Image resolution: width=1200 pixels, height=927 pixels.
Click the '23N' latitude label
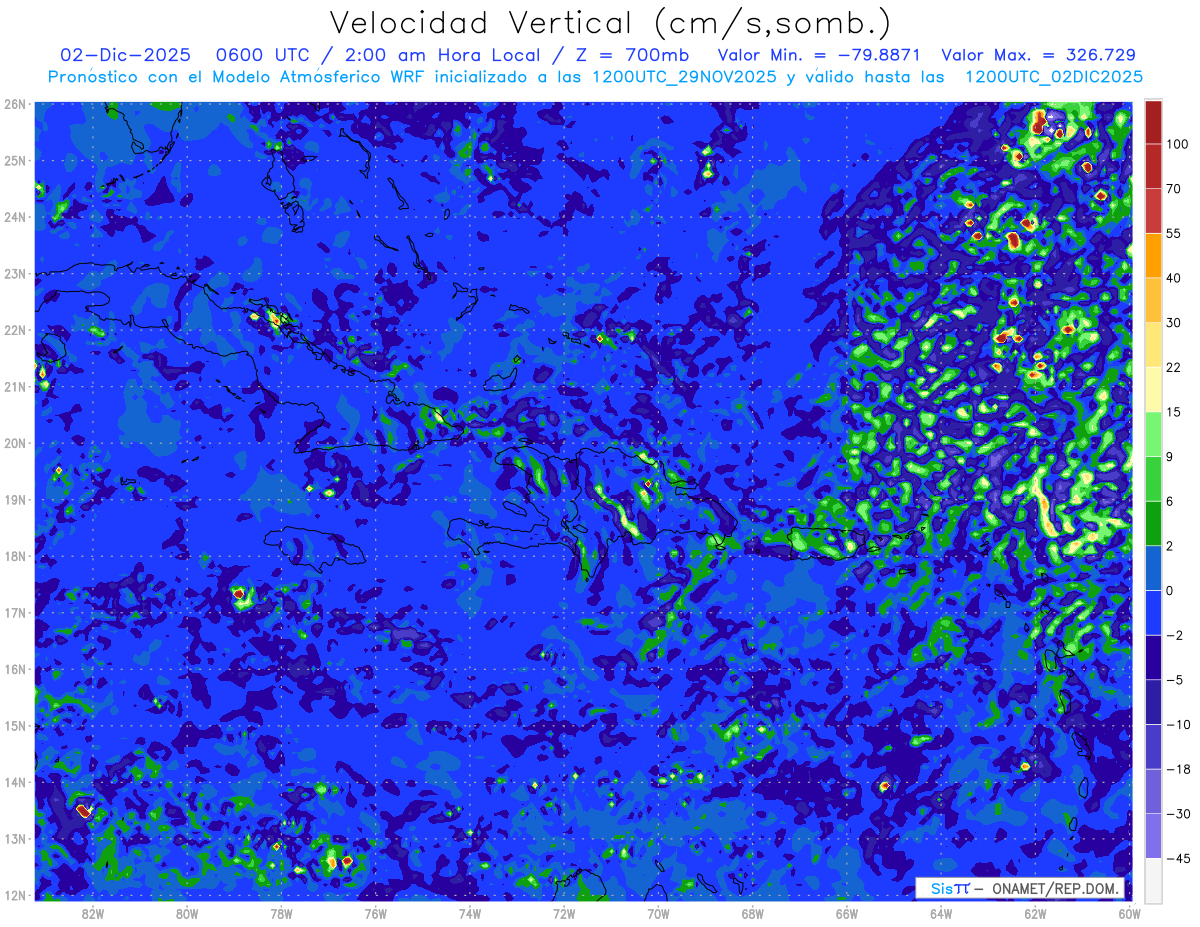[15, 273]
